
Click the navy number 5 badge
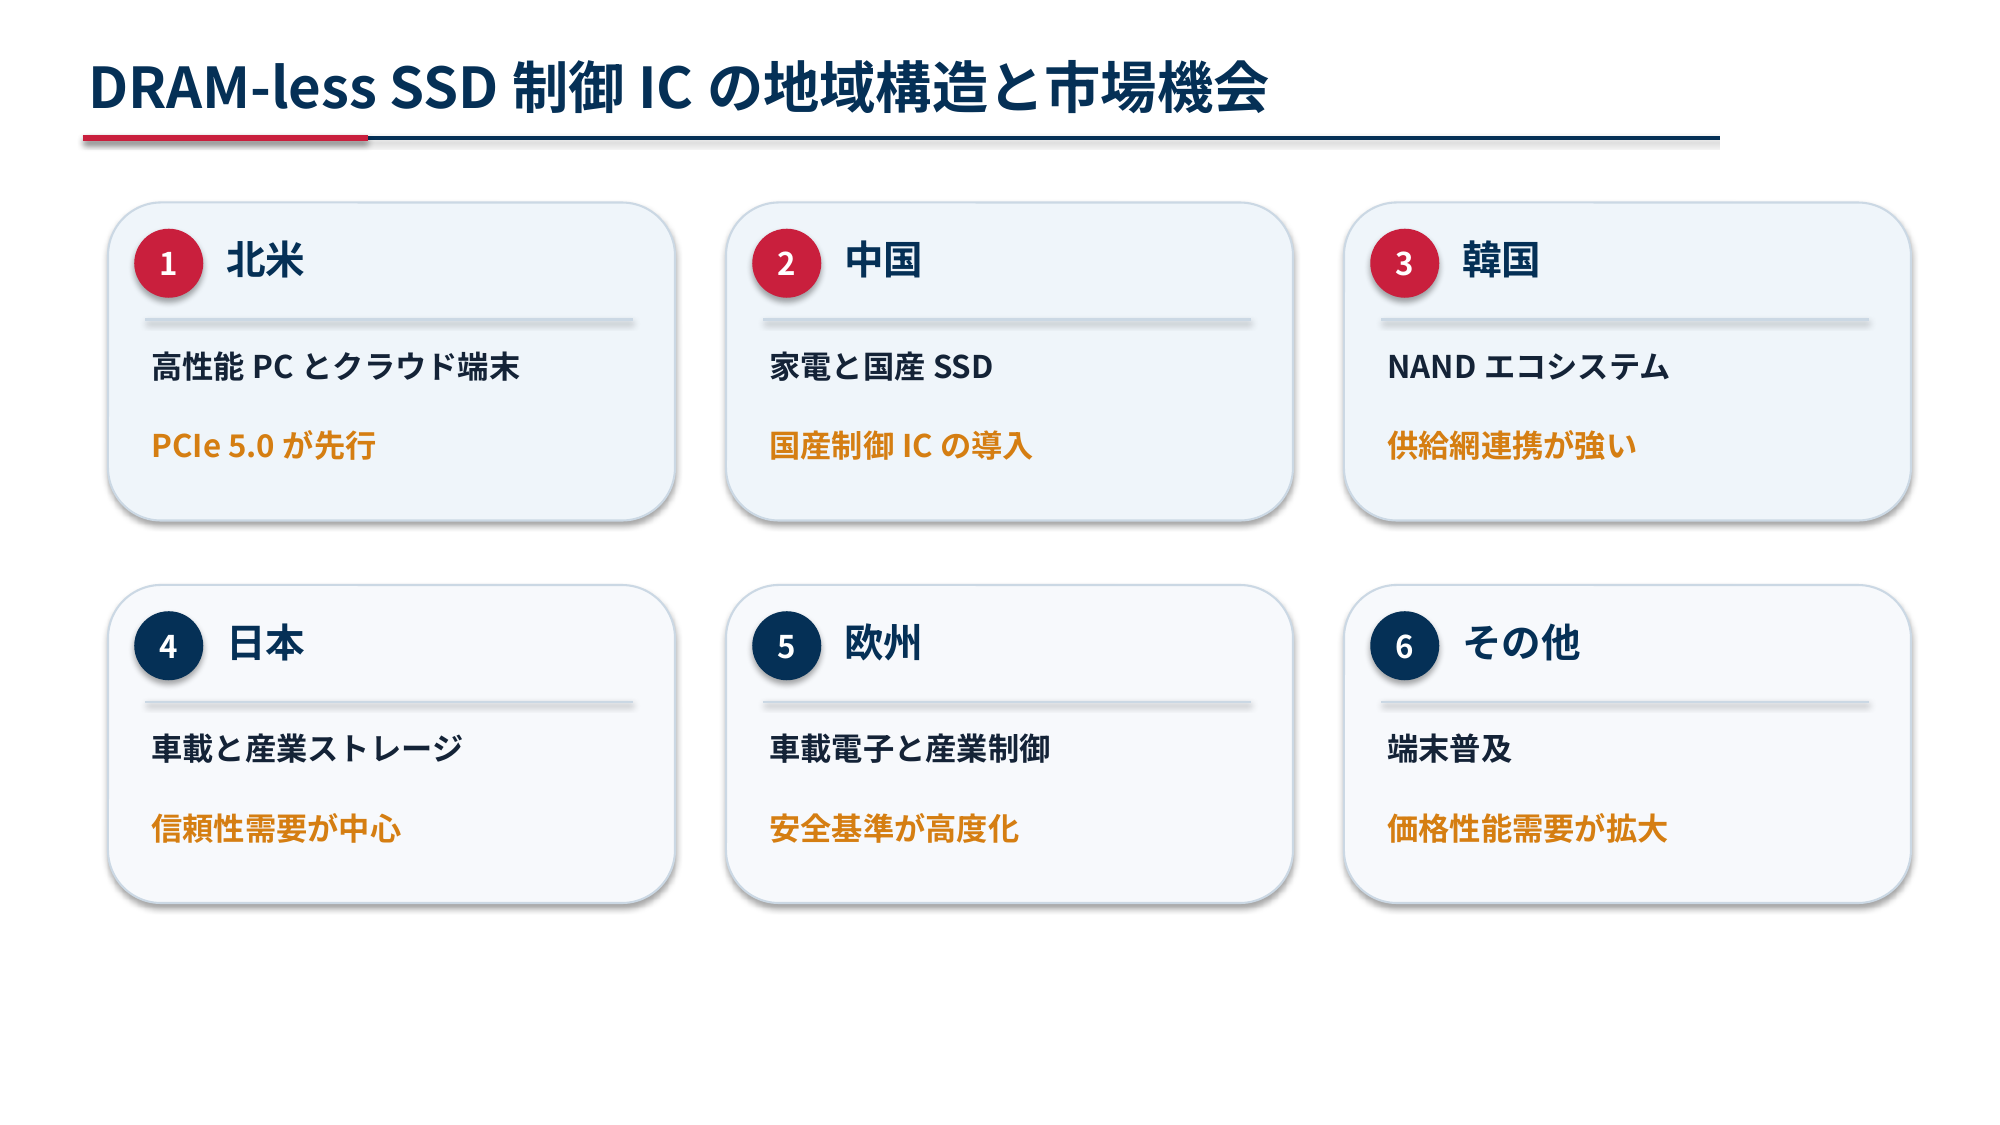pyautogui.click(x=787, y=646)
